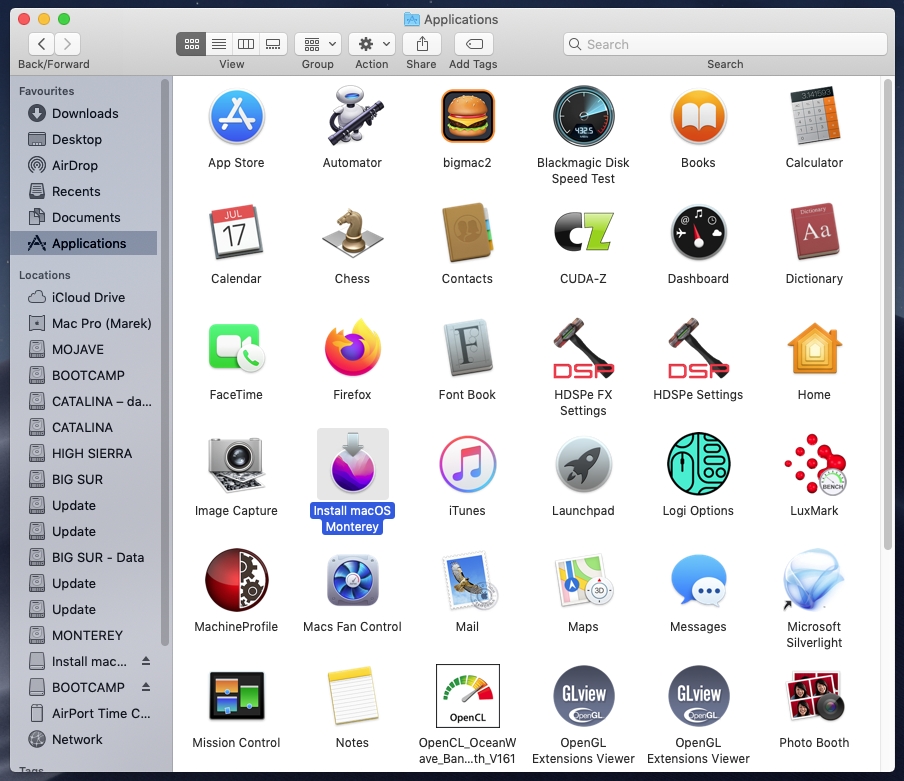Screen dimensions: 904x781
Task: Open the MOJAVE volume
Action: point(84,349)
